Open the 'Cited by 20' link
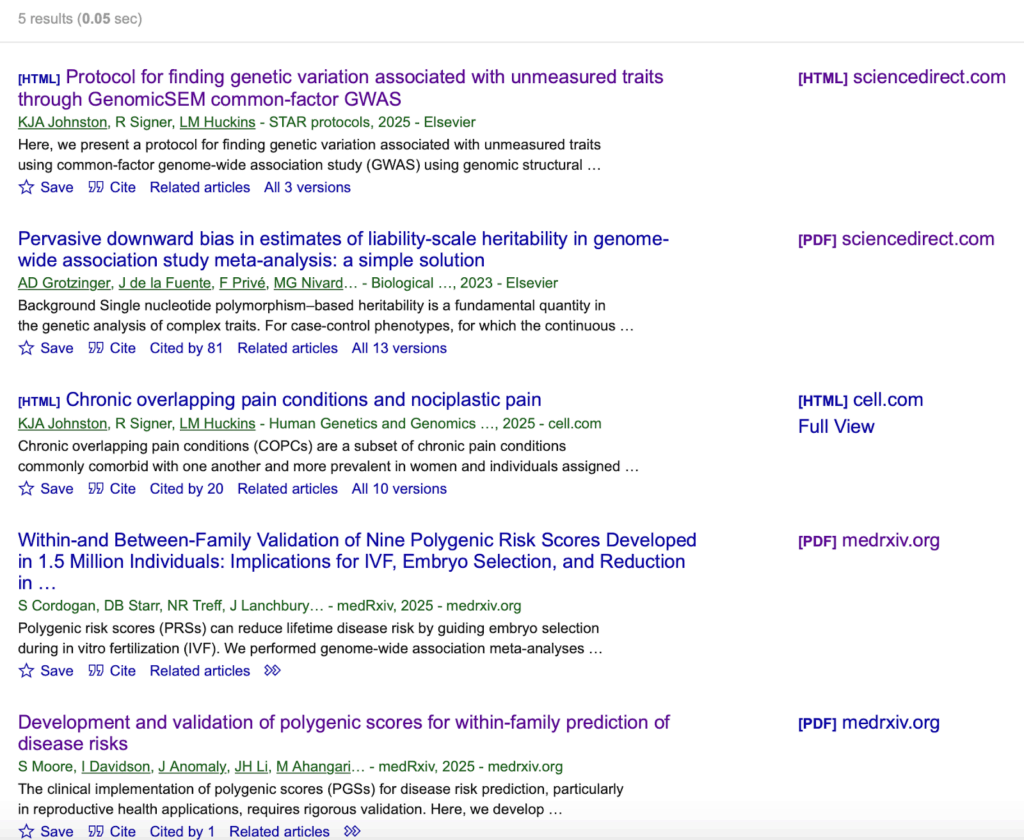 pos(186,489)
